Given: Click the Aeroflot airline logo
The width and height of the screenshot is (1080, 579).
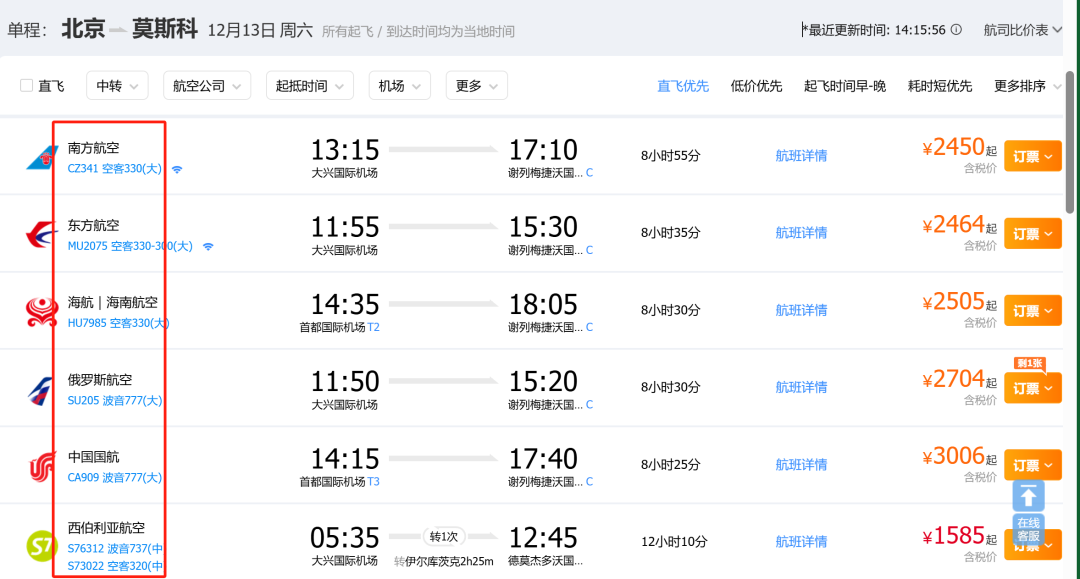Looking at the screenshot, I should pyautogui.click(x=41, y=389).
